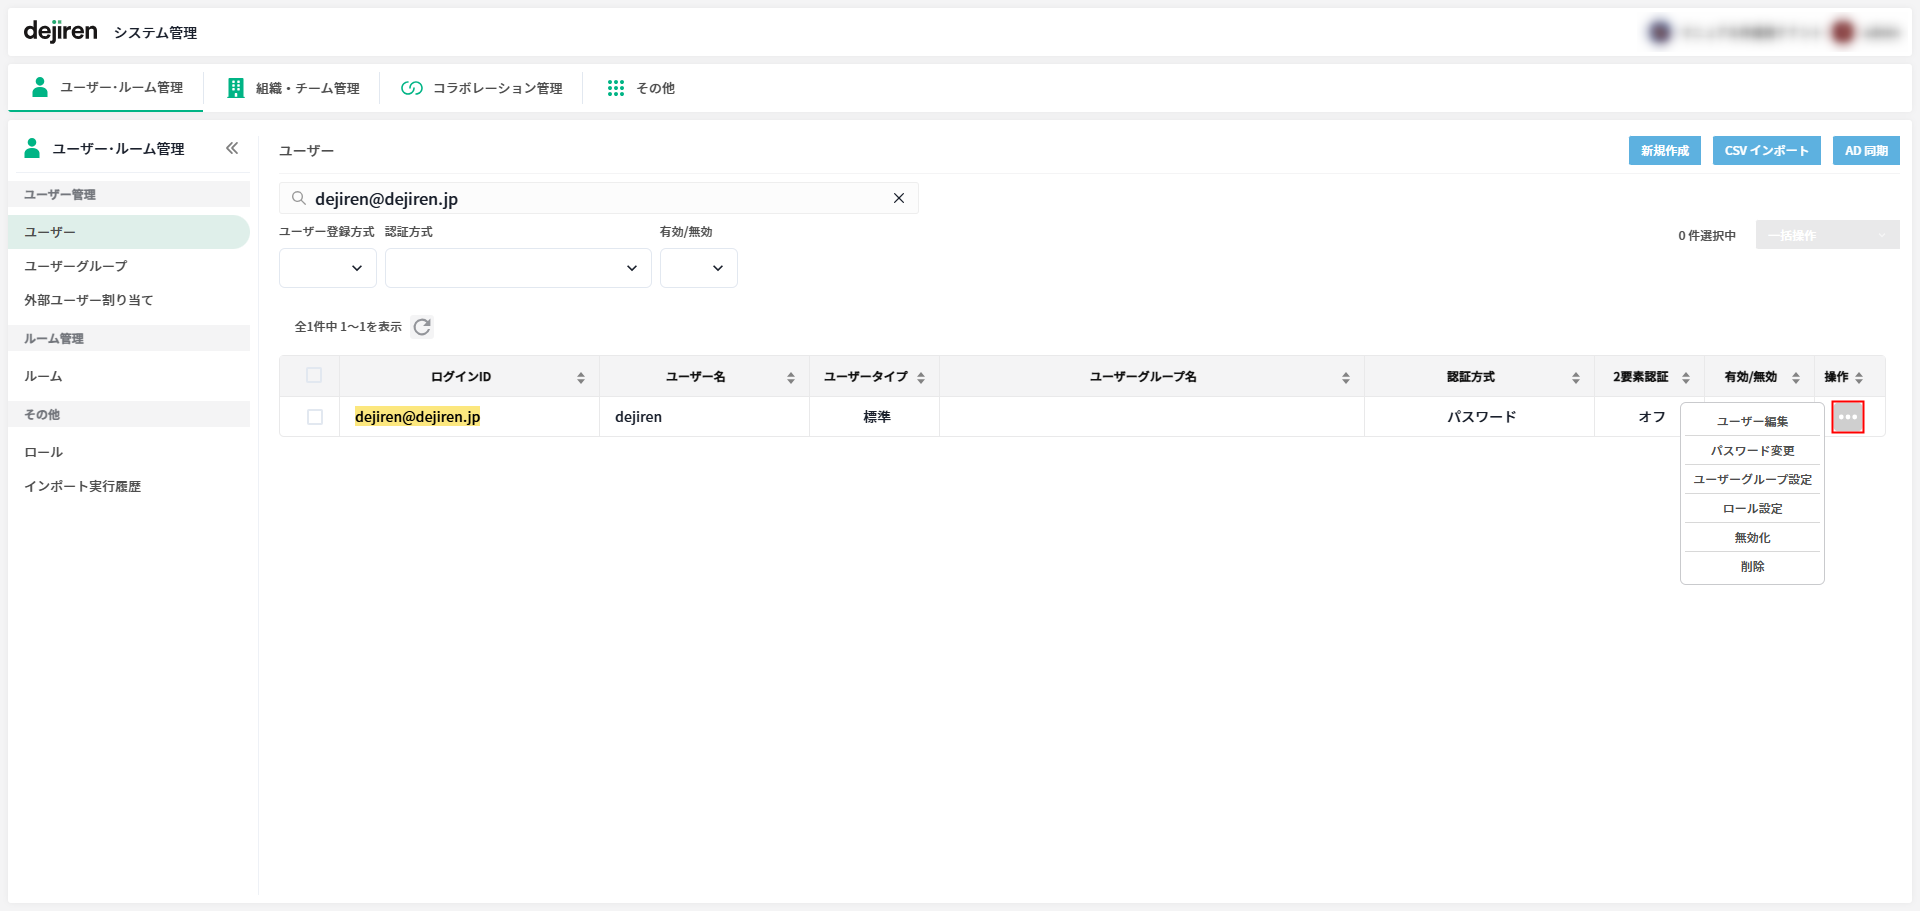Select ユーザーグループ in sidebar
Image resolution: width=1920 pixels, height=911 pixels.
point(76,266)
